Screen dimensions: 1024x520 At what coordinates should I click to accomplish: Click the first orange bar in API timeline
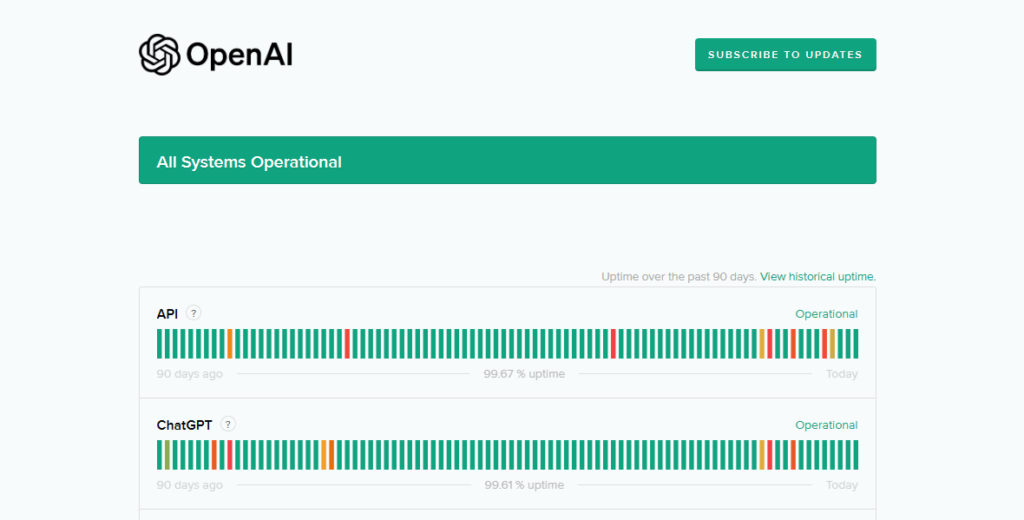point(230,344)
